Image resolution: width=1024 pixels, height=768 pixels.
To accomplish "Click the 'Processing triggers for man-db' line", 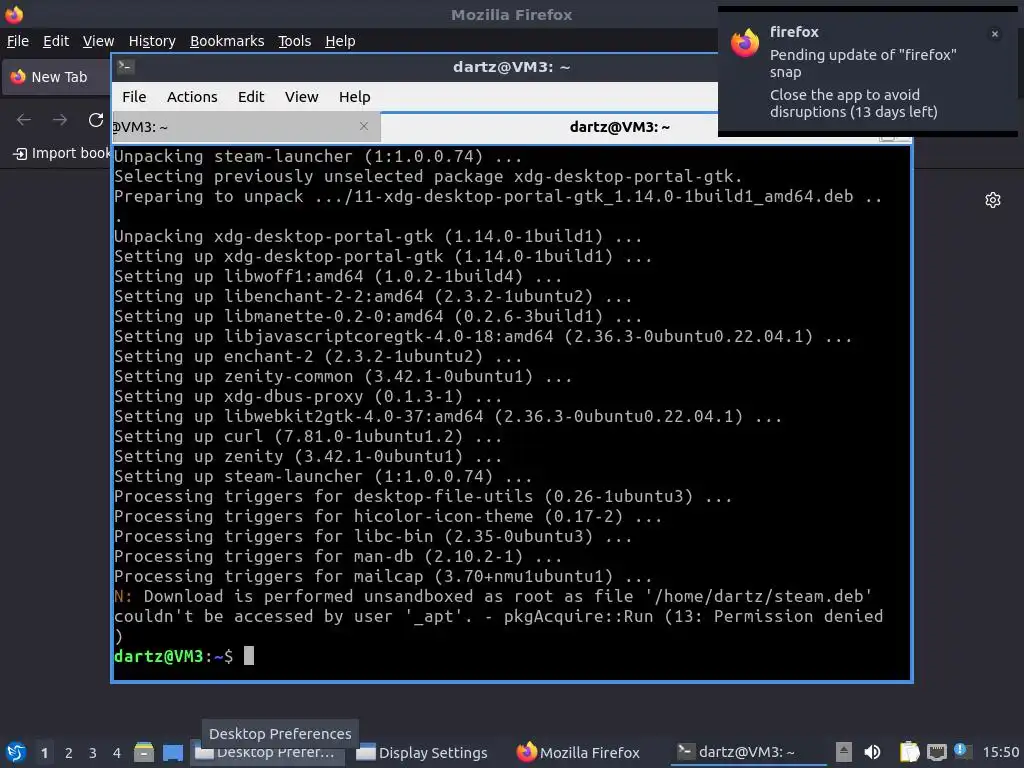I will pos(338,556).
